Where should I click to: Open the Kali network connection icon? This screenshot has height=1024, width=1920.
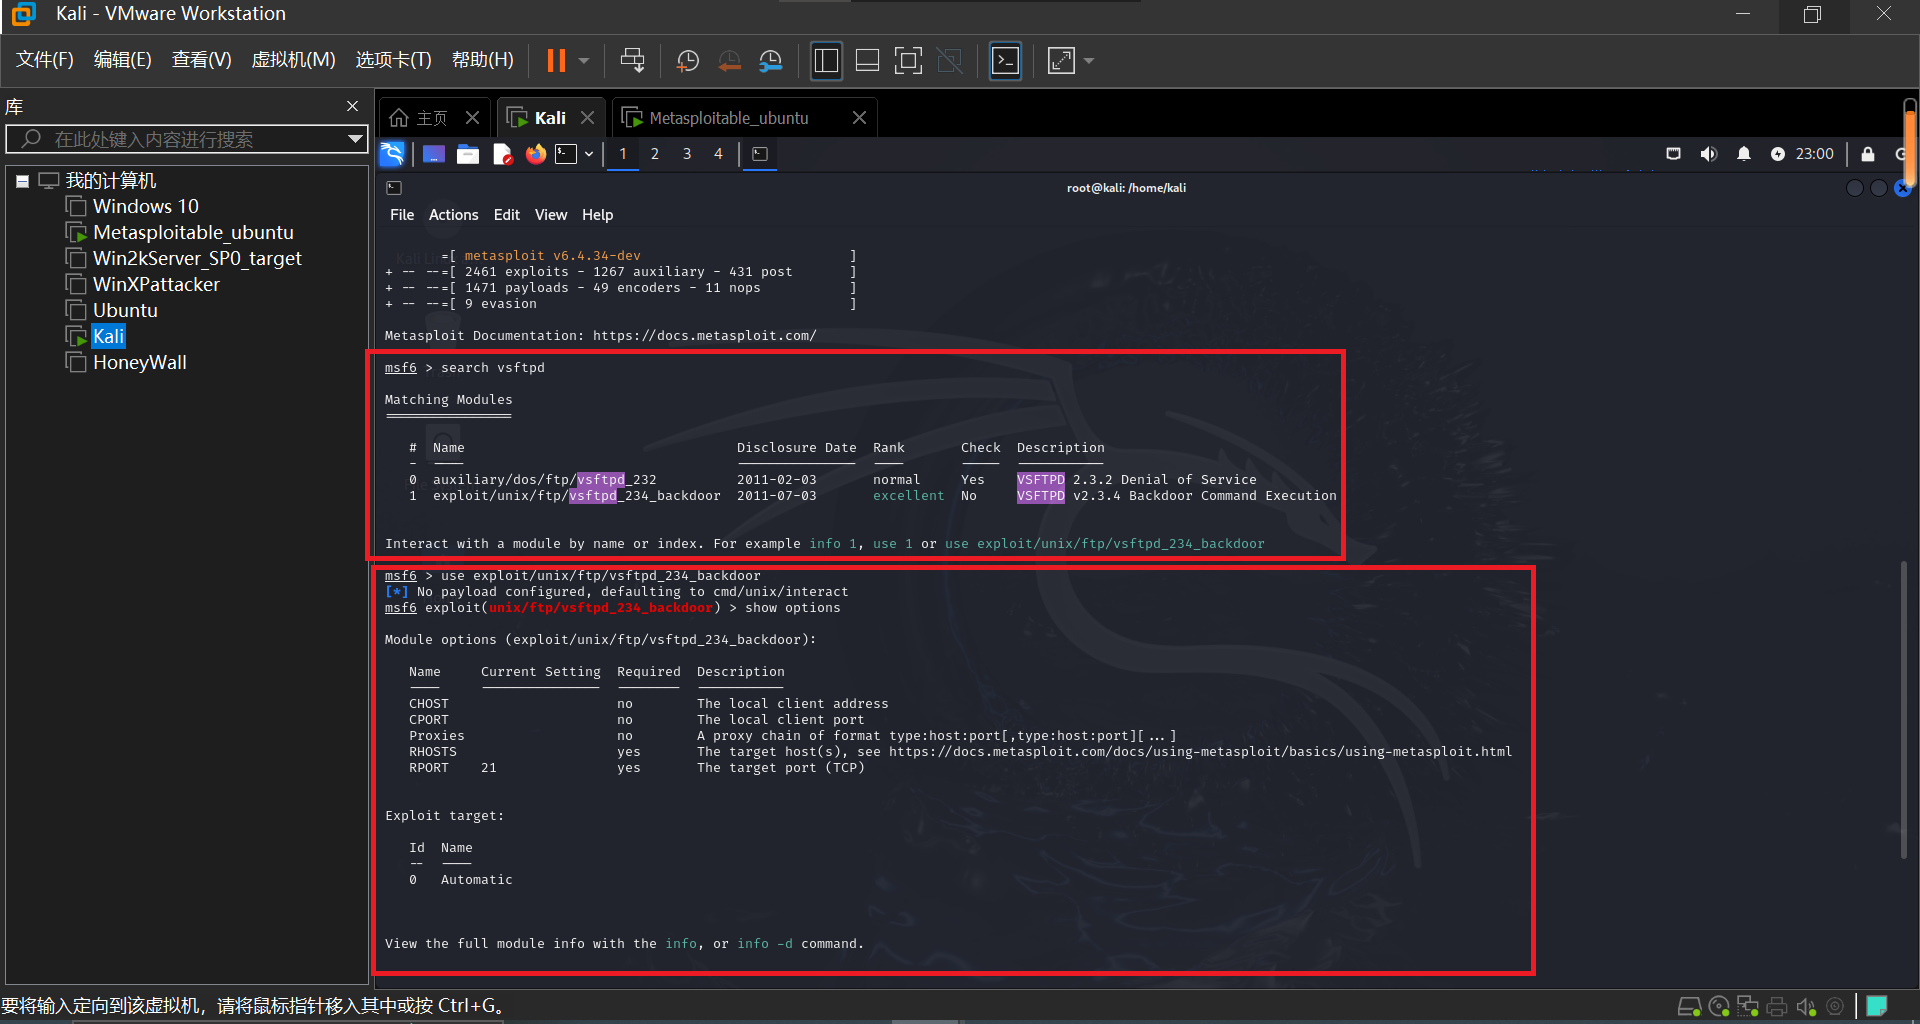[x=1673, y=154]
